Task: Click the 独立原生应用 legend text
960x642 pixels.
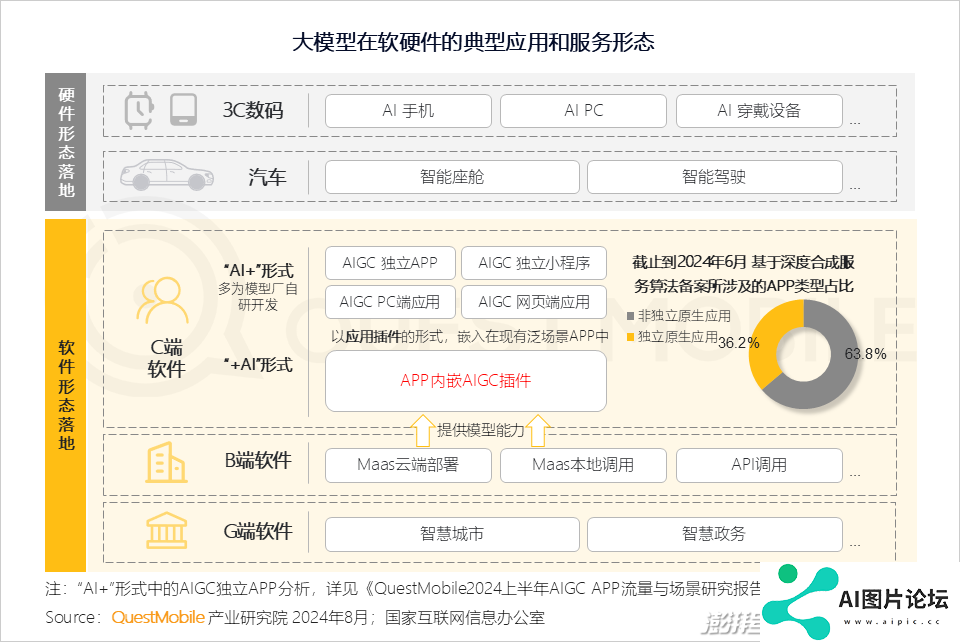Action: pyautogui.click(x=678, y=337)
